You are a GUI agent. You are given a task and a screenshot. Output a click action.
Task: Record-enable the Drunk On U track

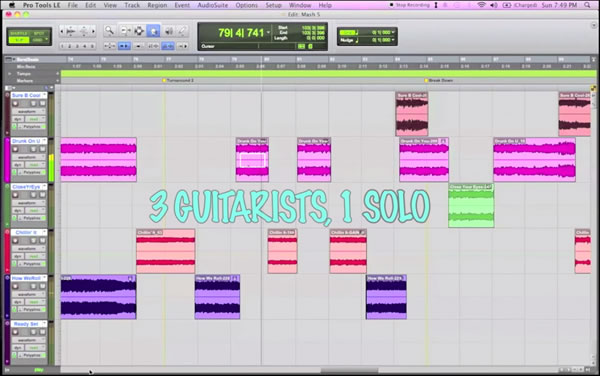(15, 149)
